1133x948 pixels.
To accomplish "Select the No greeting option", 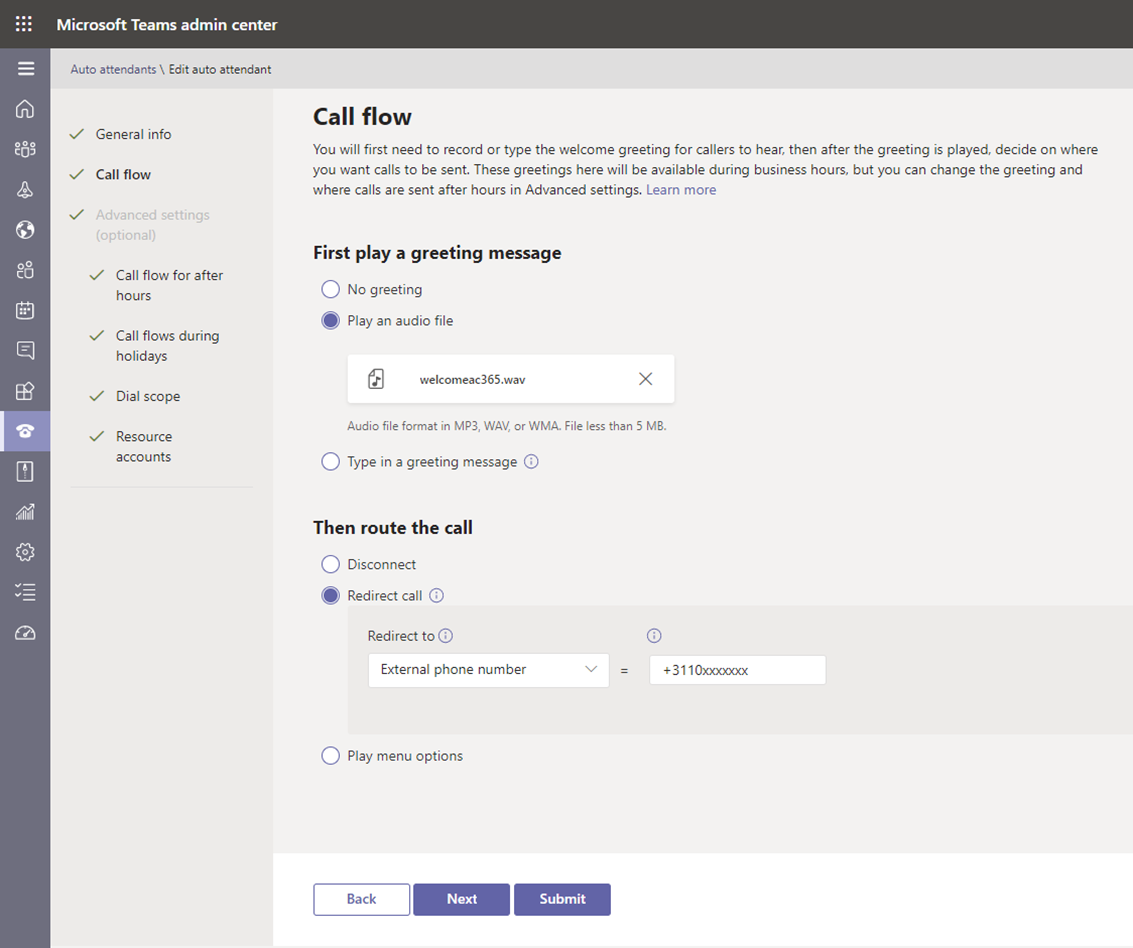I will [x=330, y=289].
